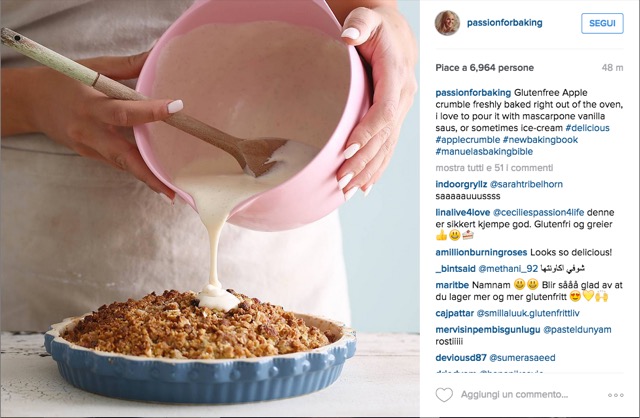Open the #newbakingbook hashtag

(x=540, y=140)
